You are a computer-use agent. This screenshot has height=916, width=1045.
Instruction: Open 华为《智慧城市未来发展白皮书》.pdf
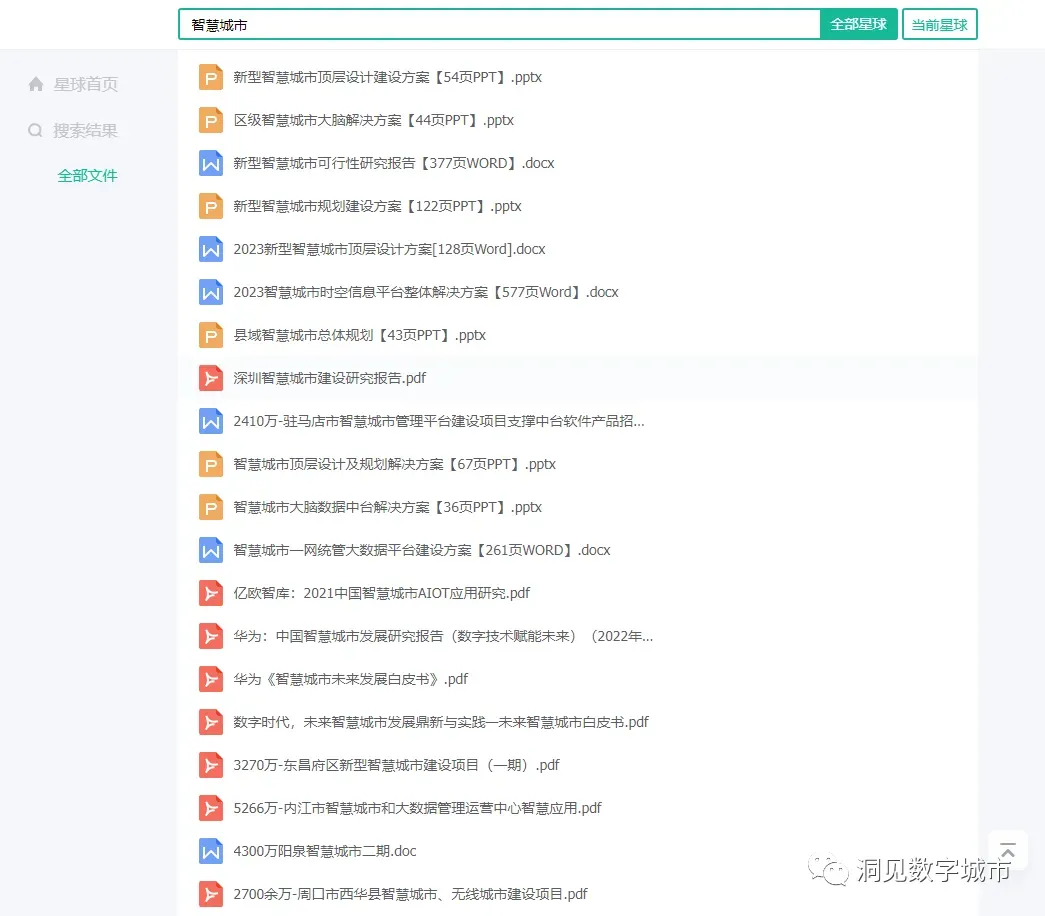click(351, 679)
